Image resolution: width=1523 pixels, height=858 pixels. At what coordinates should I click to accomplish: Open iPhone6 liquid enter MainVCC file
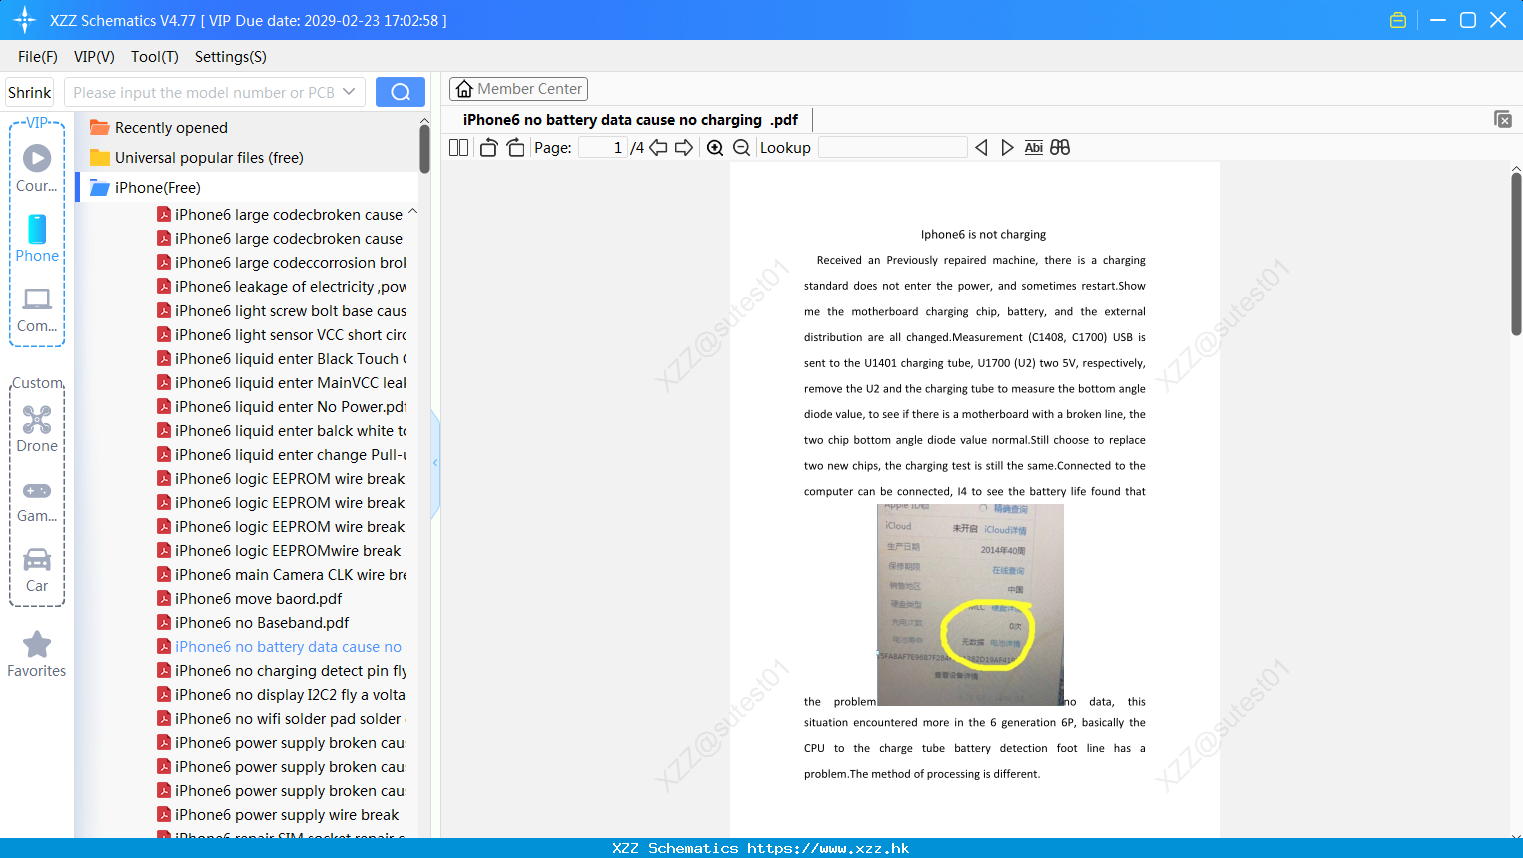282,383
